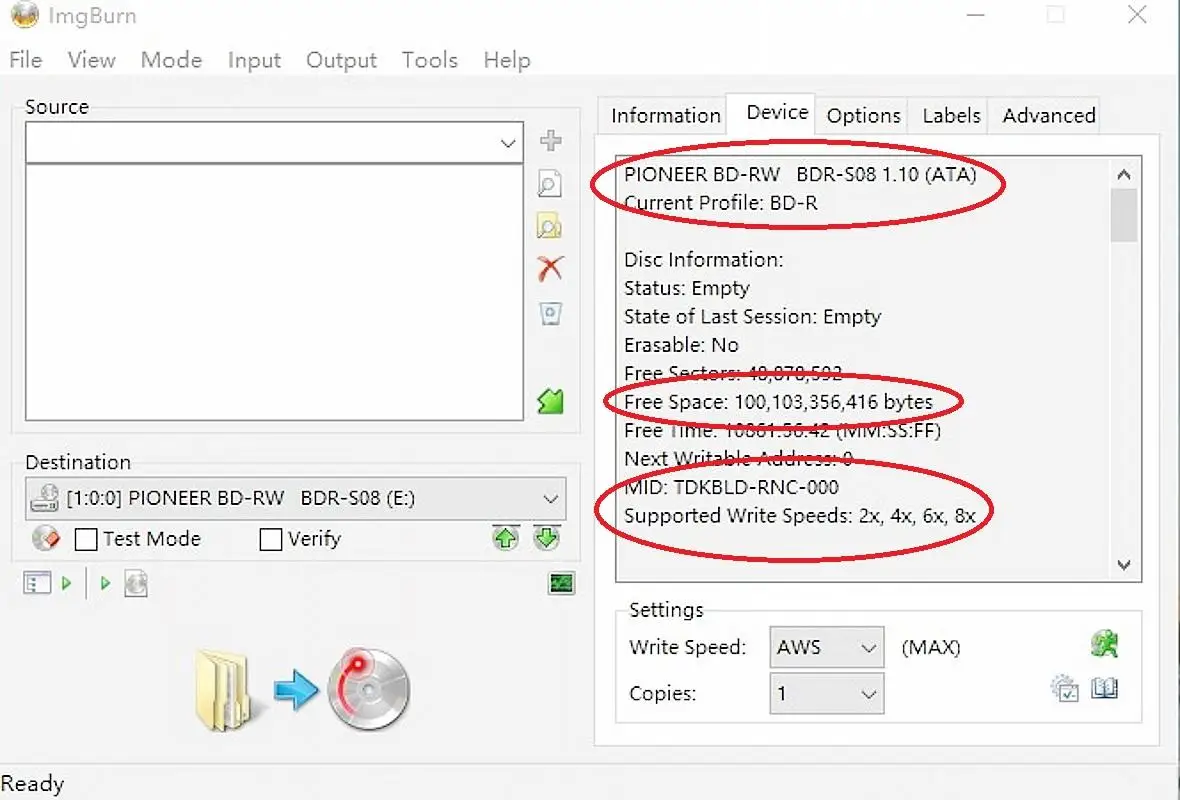Click the erase disc icon beside Test Mode
Screen dimensions: 1180x800
(x=46, y=538)
